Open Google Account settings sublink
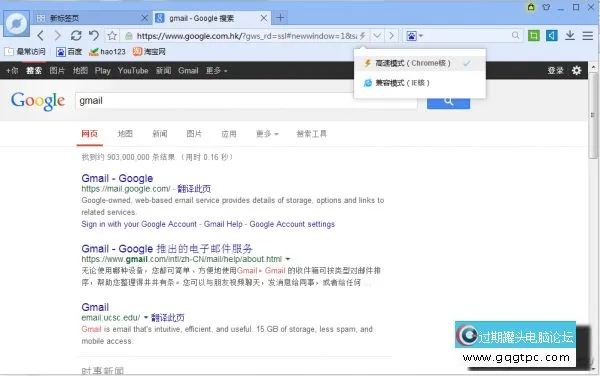600x376 pixels. tap(292, 224)
